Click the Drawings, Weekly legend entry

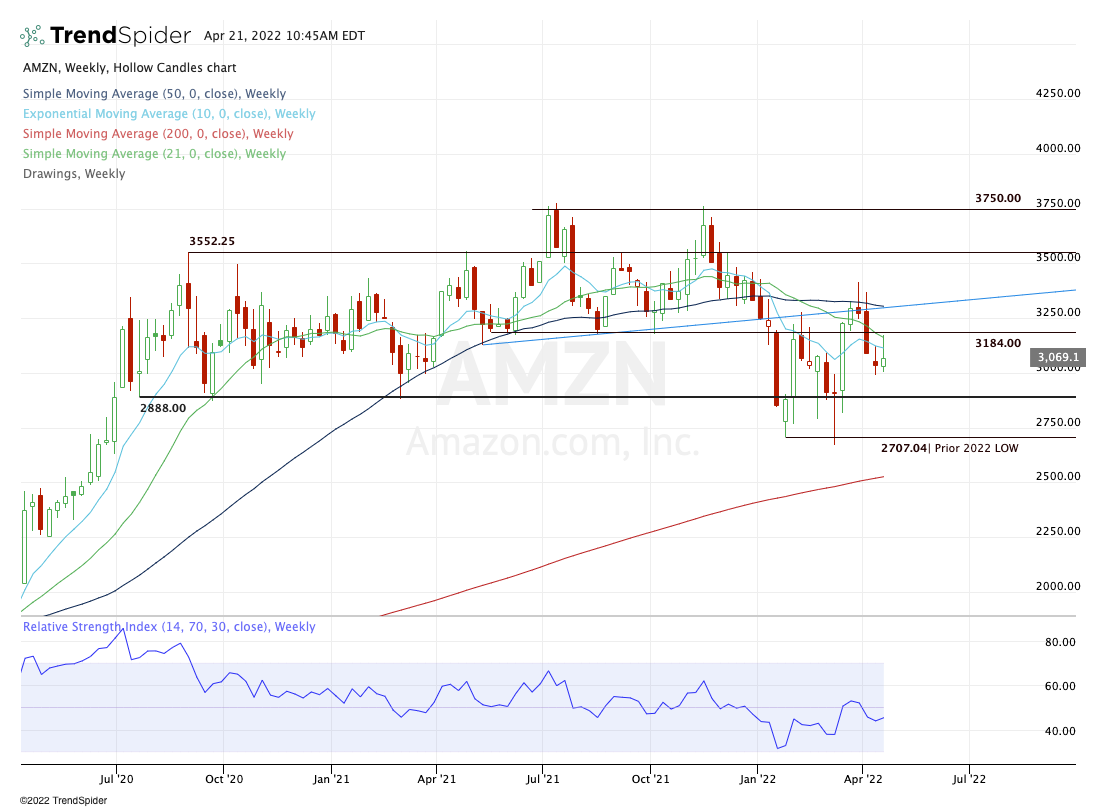74,174
